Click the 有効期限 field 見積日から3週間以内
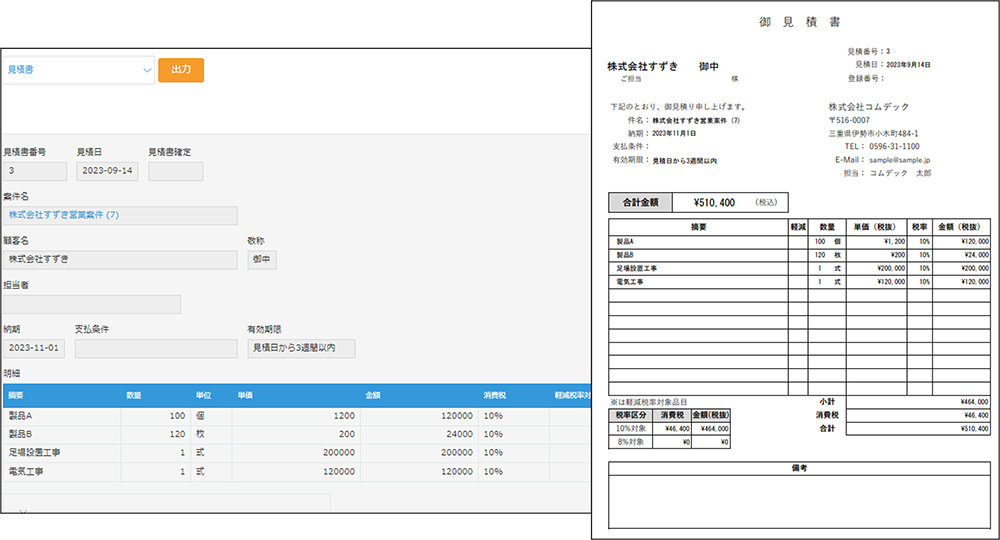1000x540 pixels. 301,348
